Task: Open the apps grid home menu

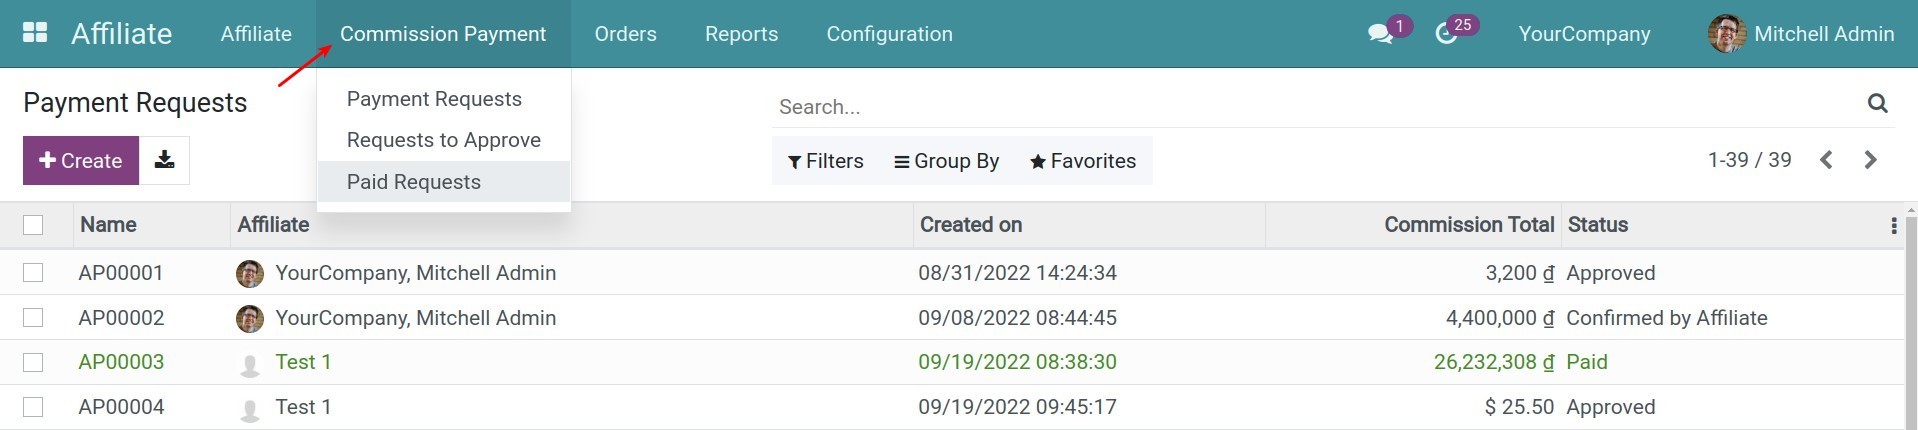Action: 35,33
